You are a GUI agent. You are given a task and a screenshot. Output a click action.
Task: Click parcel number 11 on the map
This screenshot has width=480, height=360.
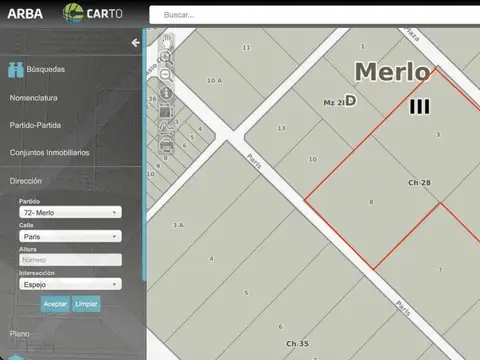(x=246, y=48)
